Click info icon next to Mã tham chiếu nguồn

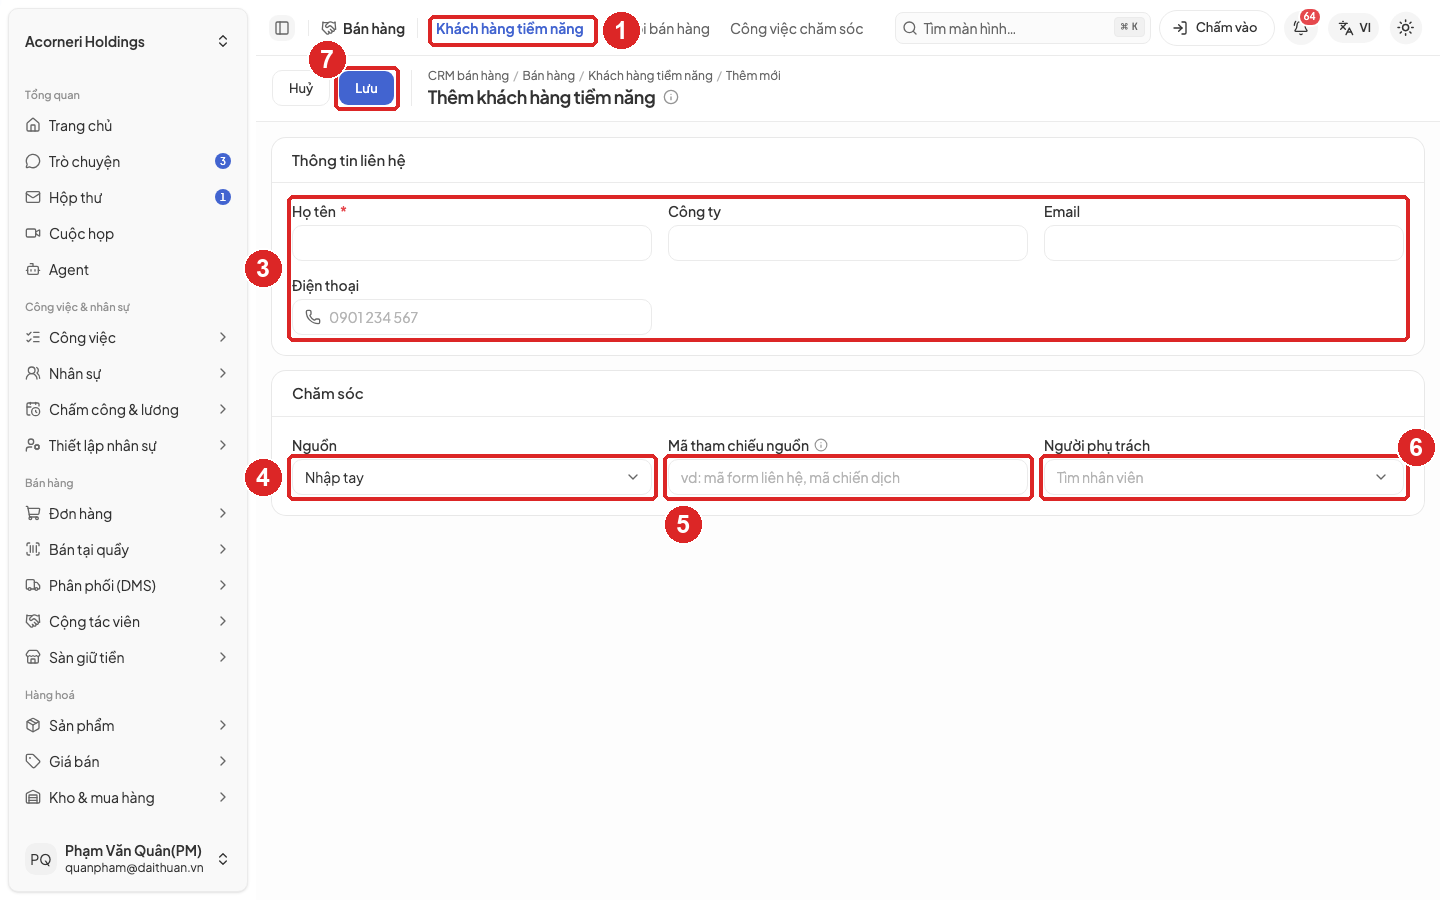(x=821, y=445)
